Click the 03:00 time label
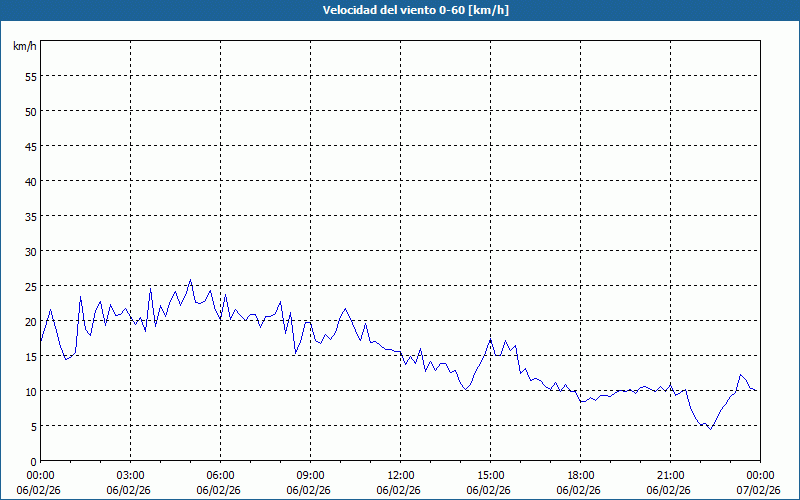Screen dimensions: 800x500 130,475
